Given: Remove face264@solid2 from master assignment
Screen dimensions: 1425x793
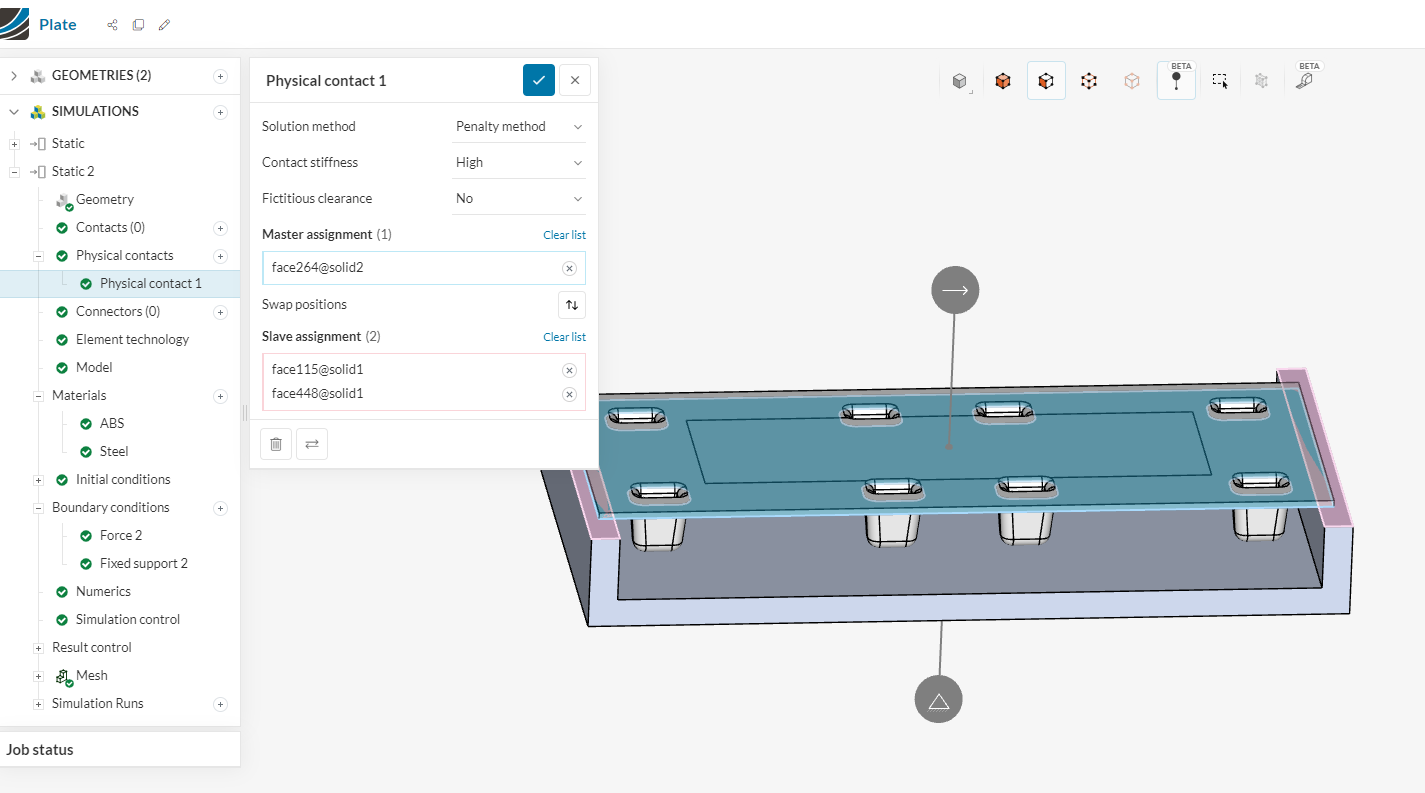Looking at the screenshot, I should (x=569, y=268).
